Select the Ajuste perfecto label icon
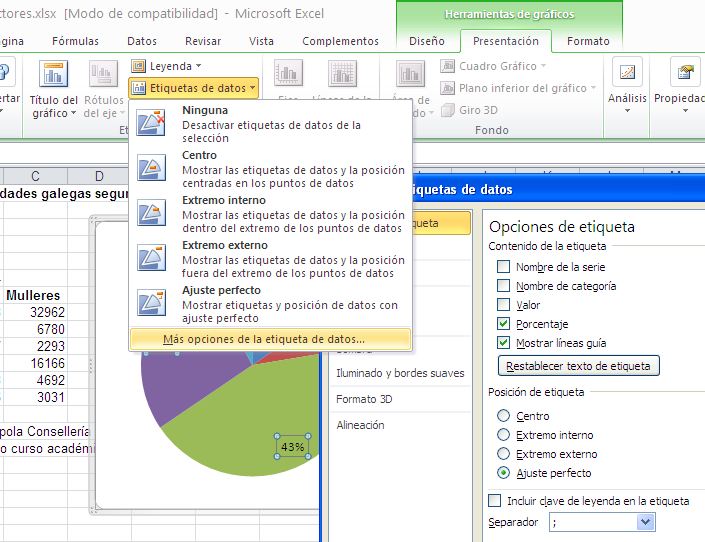The width and height of the screenshot is (705, 542). (152, 303)
